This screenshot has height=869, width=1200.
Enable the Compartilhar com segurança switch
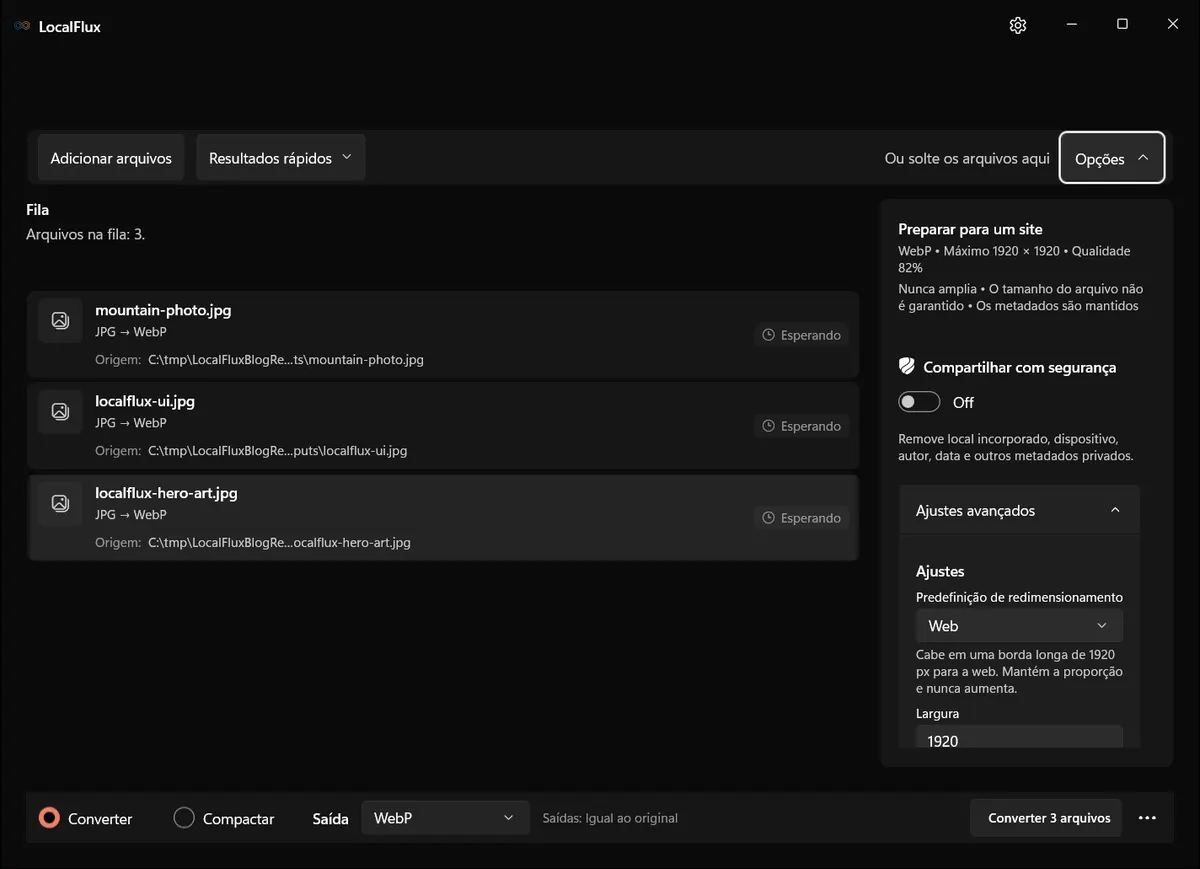coord(919,402)
